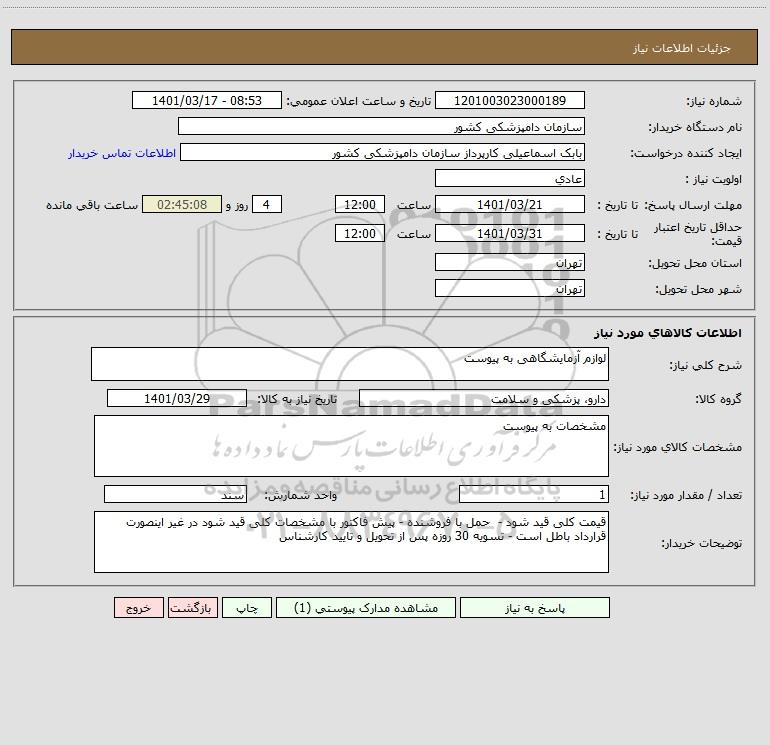Click the label شهر محل تحویل
770x745 pixels.
(x=699, y=289)
